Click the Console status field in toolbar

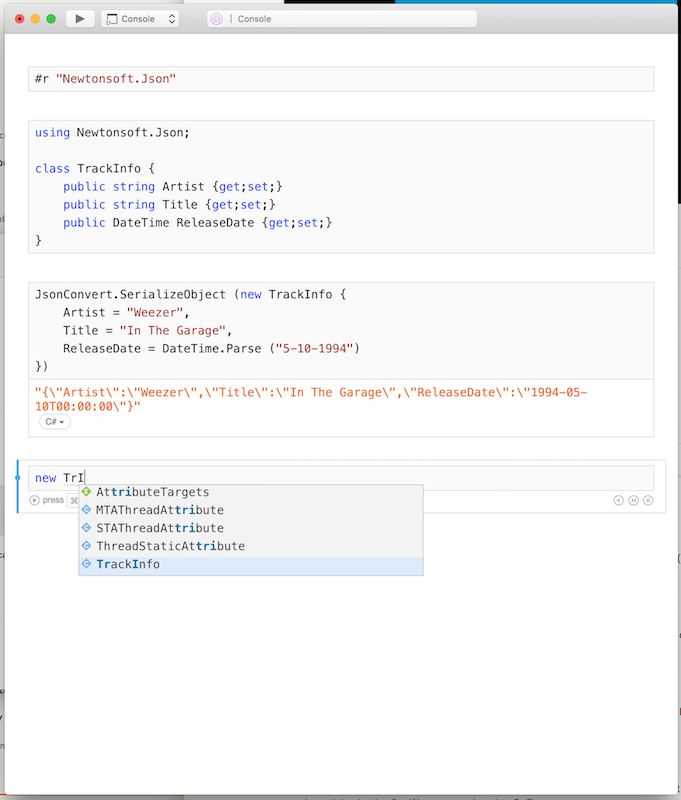pos(342,19)
